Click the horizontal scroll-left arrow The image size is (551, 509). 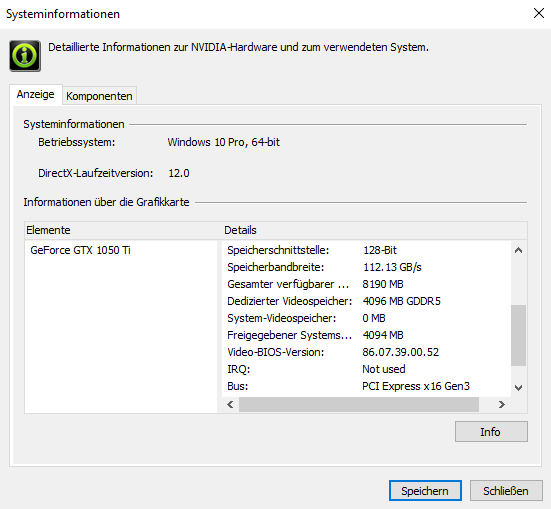pos(231,405)
